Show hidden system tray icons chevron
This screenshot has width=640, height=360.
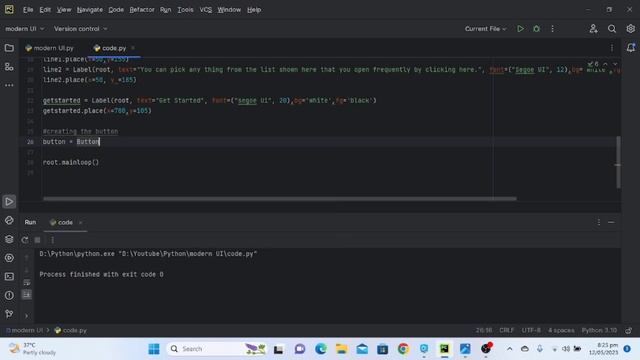(x=509, y=349)
